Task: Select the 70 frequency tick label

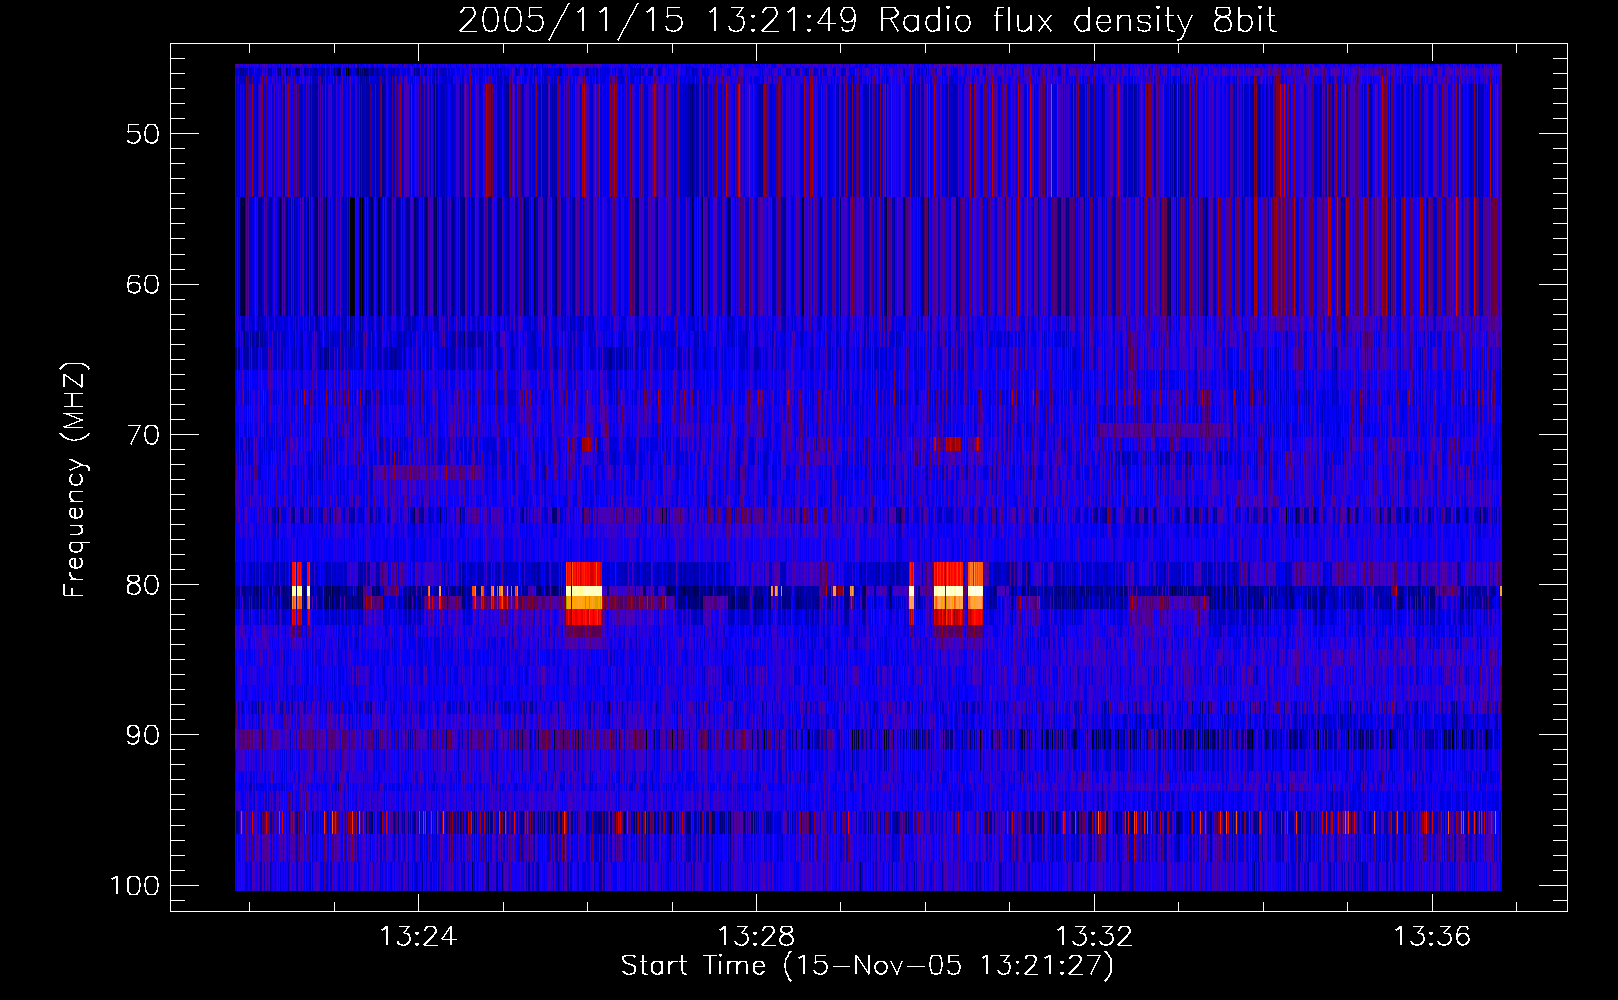Action: 143,435
